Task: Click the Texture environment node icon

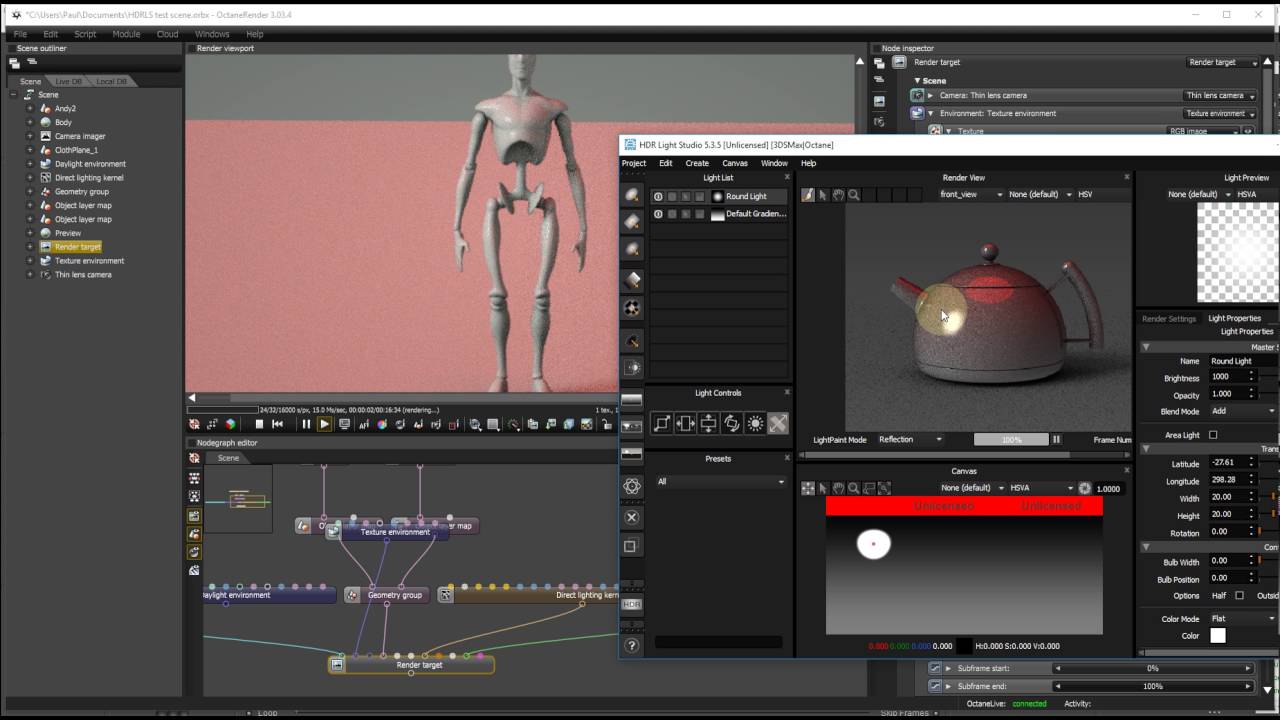Action: 333,532
